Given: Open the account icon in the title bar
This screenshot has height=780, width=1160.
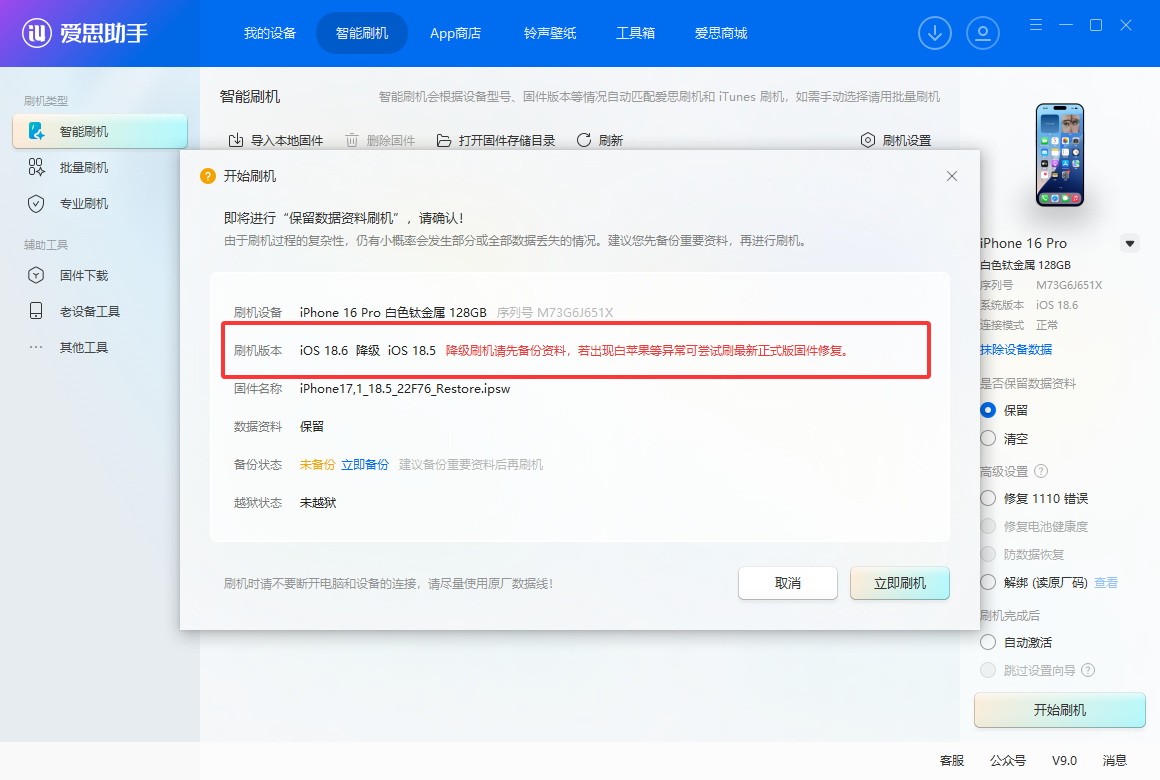Looking at the screenshot, I should tap(983, 33).
